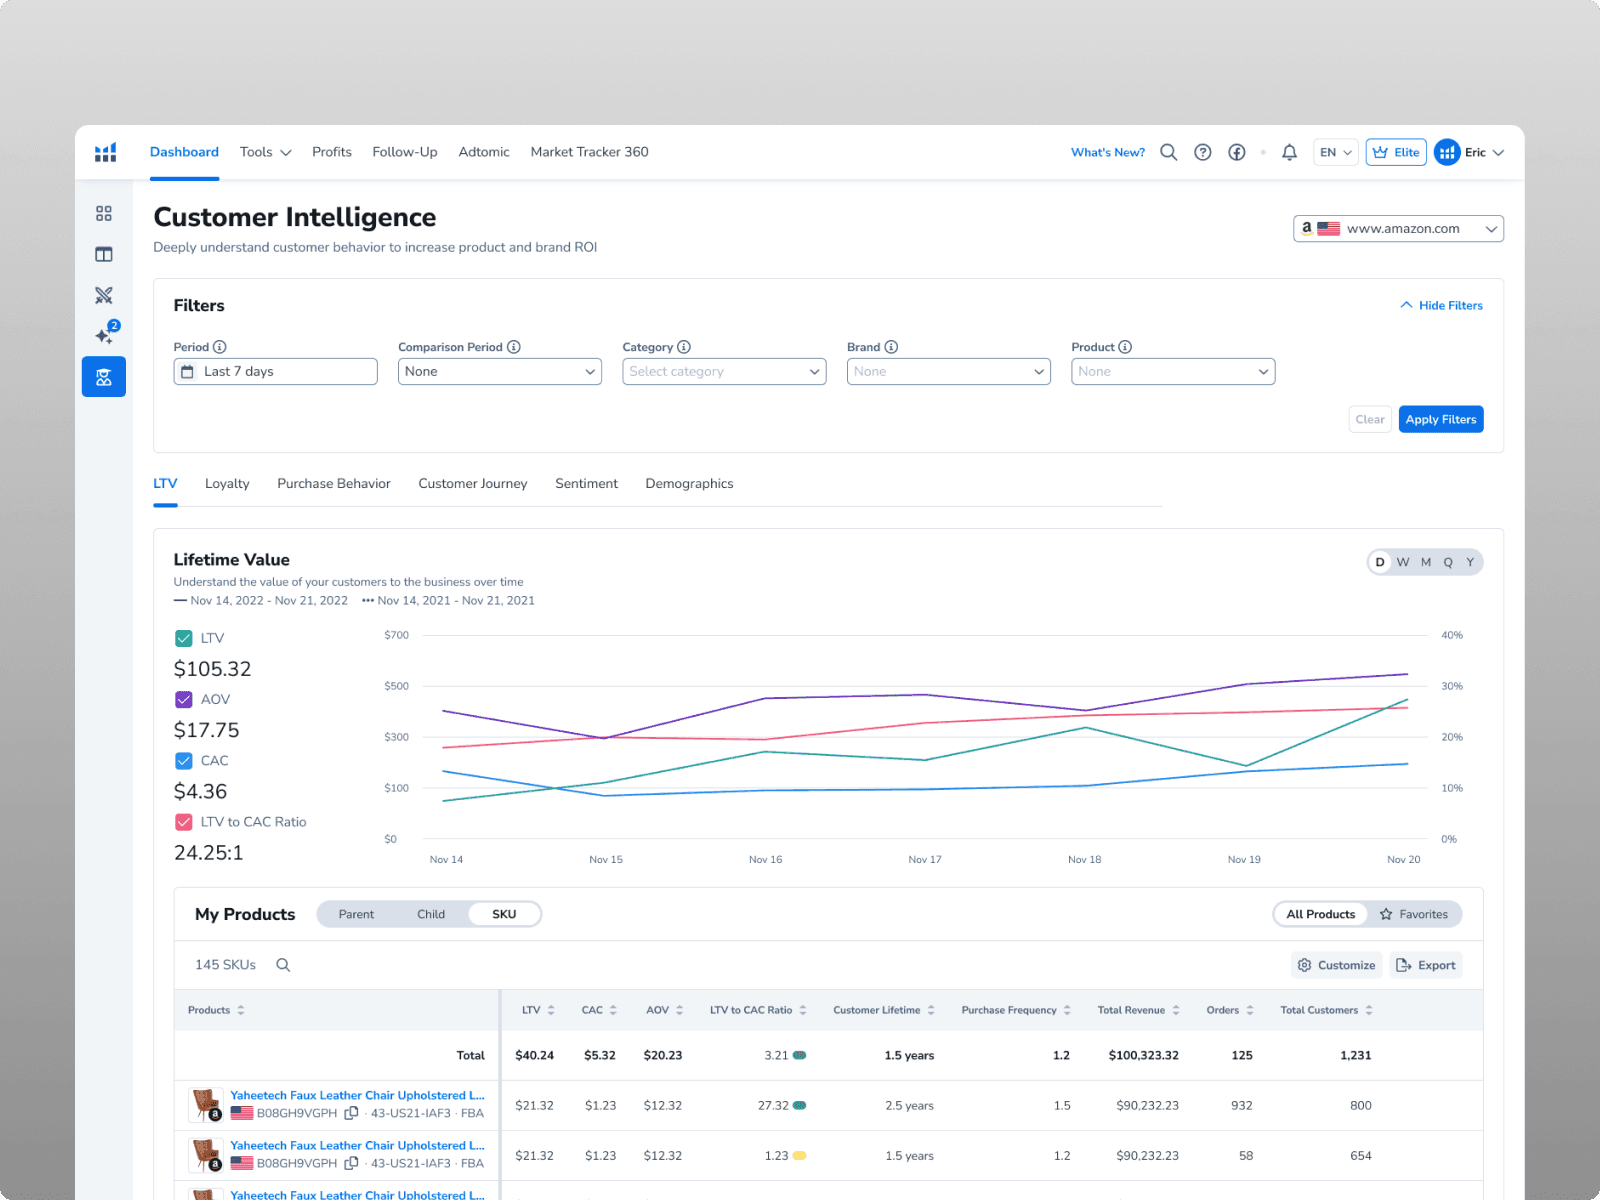Click the Customize button
This screenshot has width=1600, height=1200.
tap(1337, 965)
